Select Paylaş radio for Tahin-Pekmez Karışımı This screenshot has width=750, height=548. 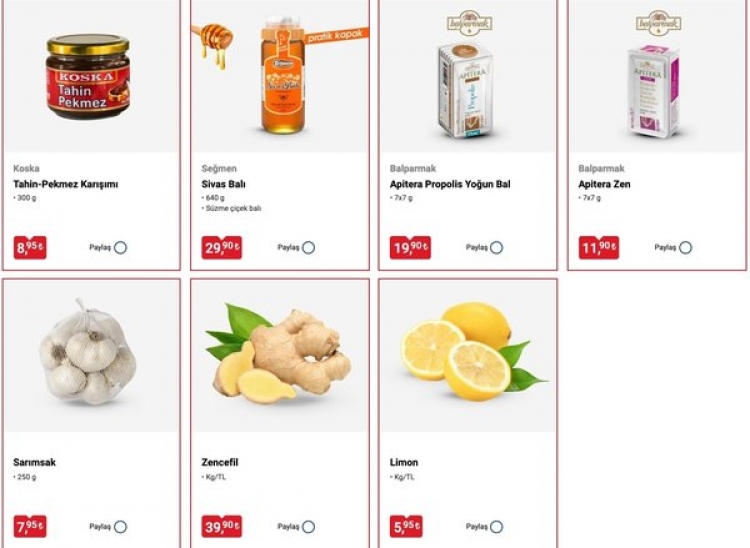pos(121,248)
